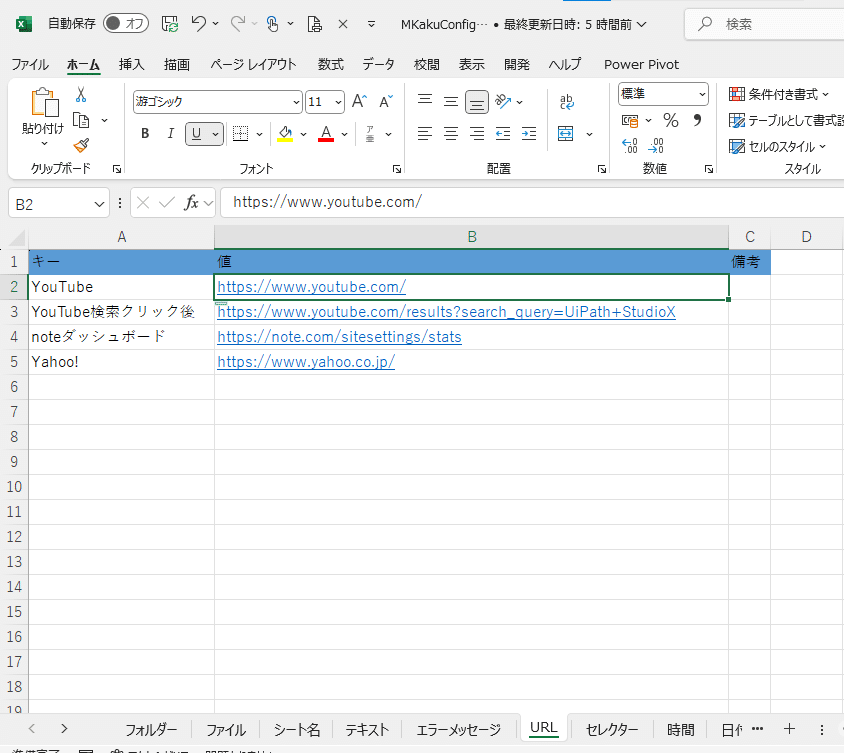Add a new sheet with plus button
Viewport: 844px width, 753px height.
click(x=789, y=729)
